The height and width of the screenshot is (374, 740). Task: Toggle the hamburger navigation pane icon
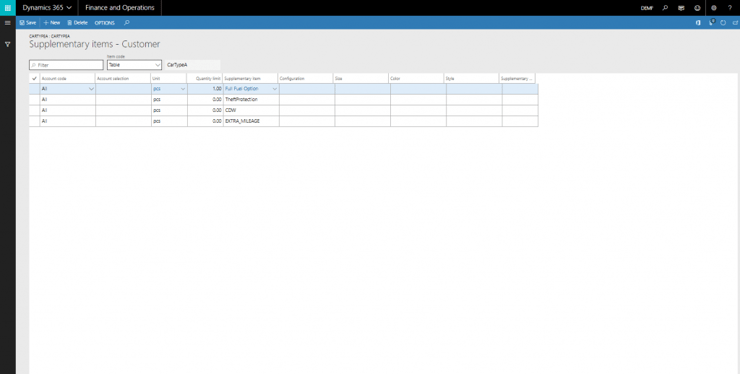click(x=8, y=23)
